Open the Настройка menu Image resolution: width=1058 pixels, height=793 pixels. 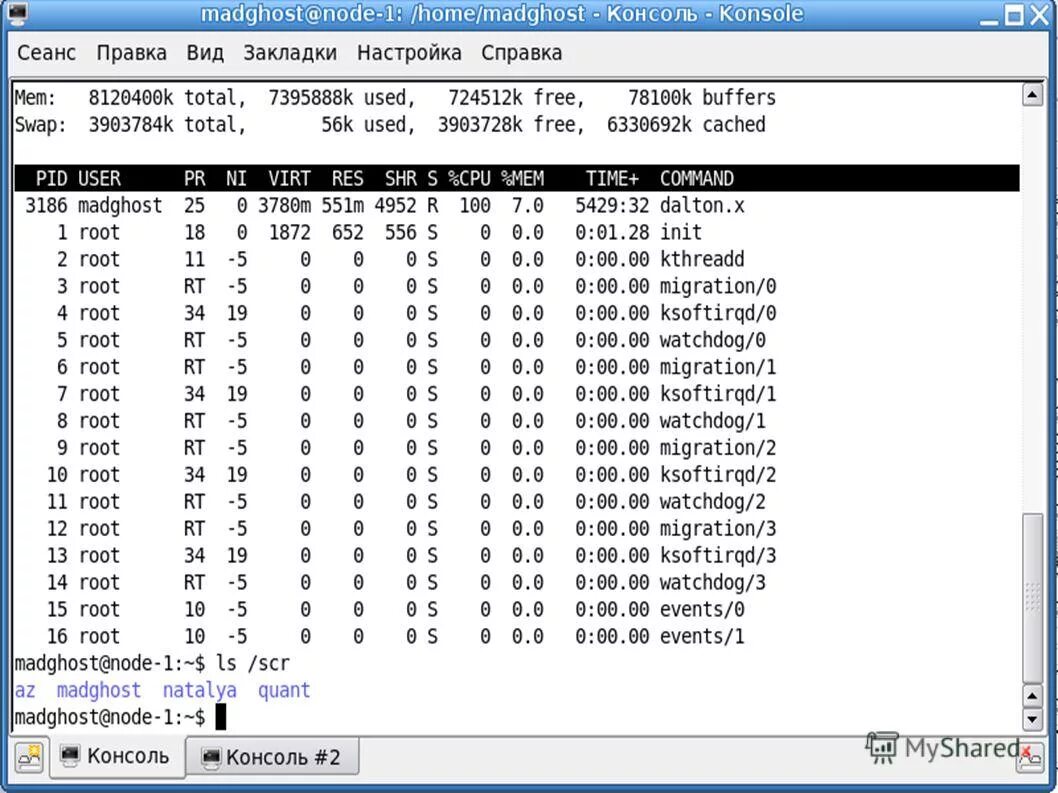click(x=409, y=52)
